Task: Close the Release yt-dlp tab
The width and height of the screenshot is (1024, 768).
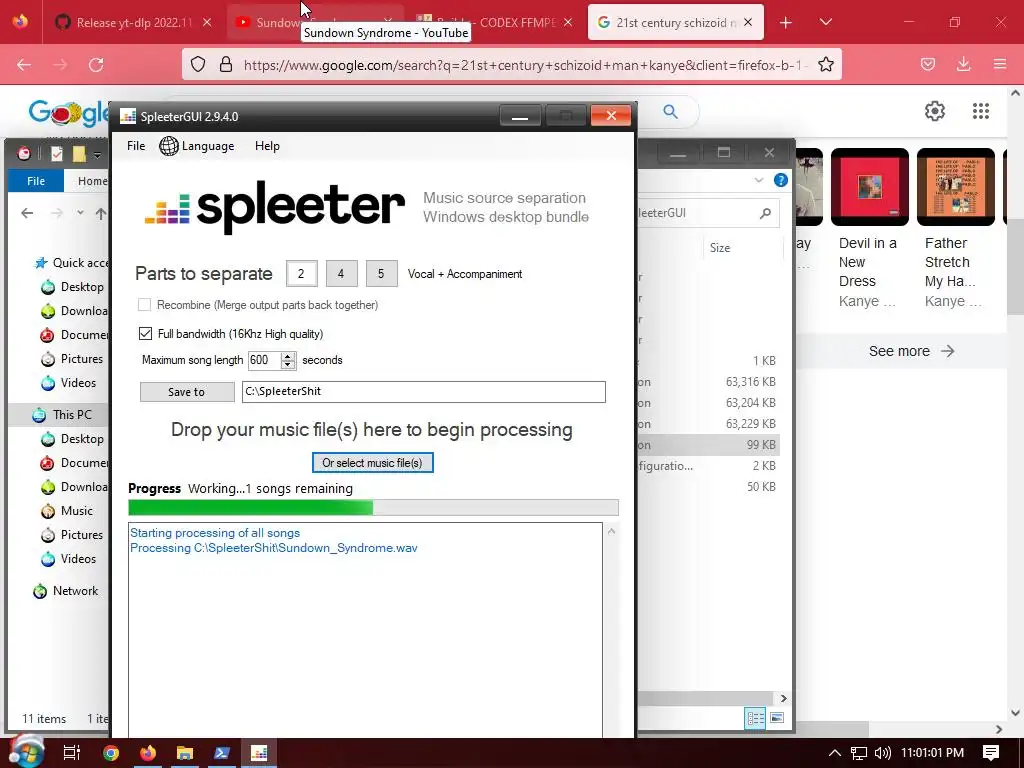Action: (207, 22)
